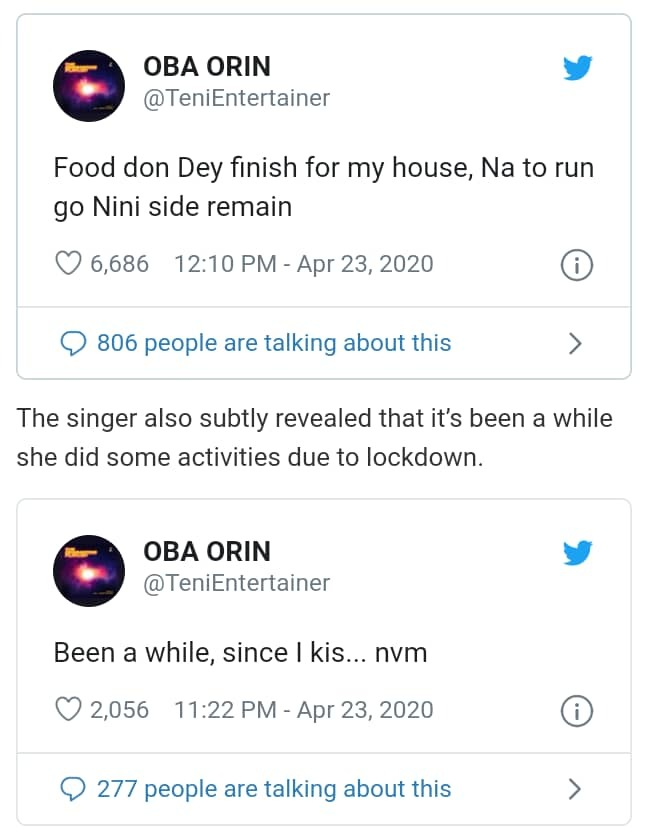The image size is (646, 838).
Task: Click the 'Food don Dey finish' tweet text
Action: (323, 187)
